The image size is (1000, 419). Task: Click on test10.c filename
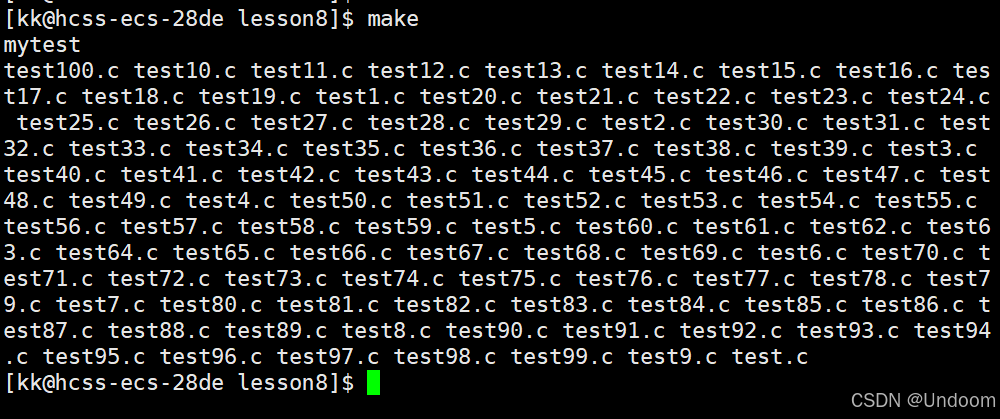pyautogui.click(x=185, y=71)
